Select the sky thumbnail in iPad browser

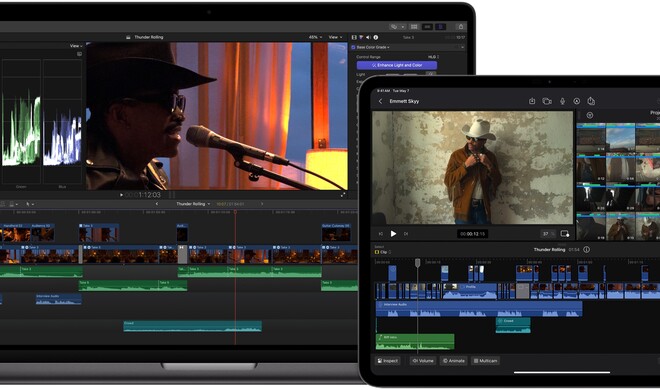coord(620,138)
